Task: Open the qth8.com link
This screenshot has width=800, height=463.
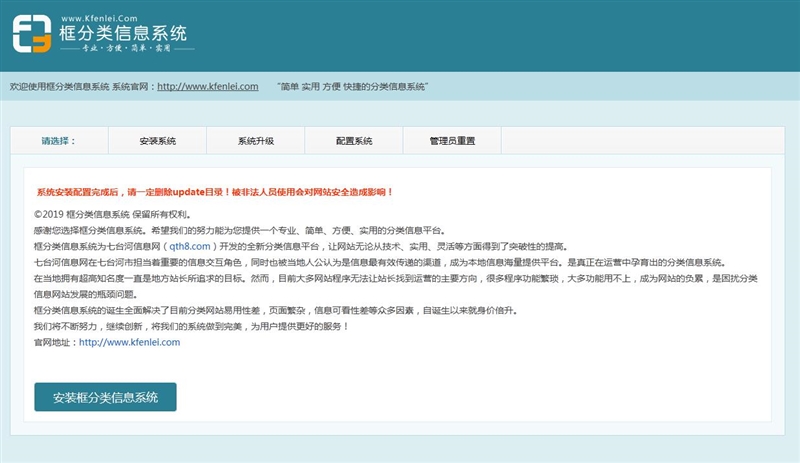Action: (x=190, y=246)
